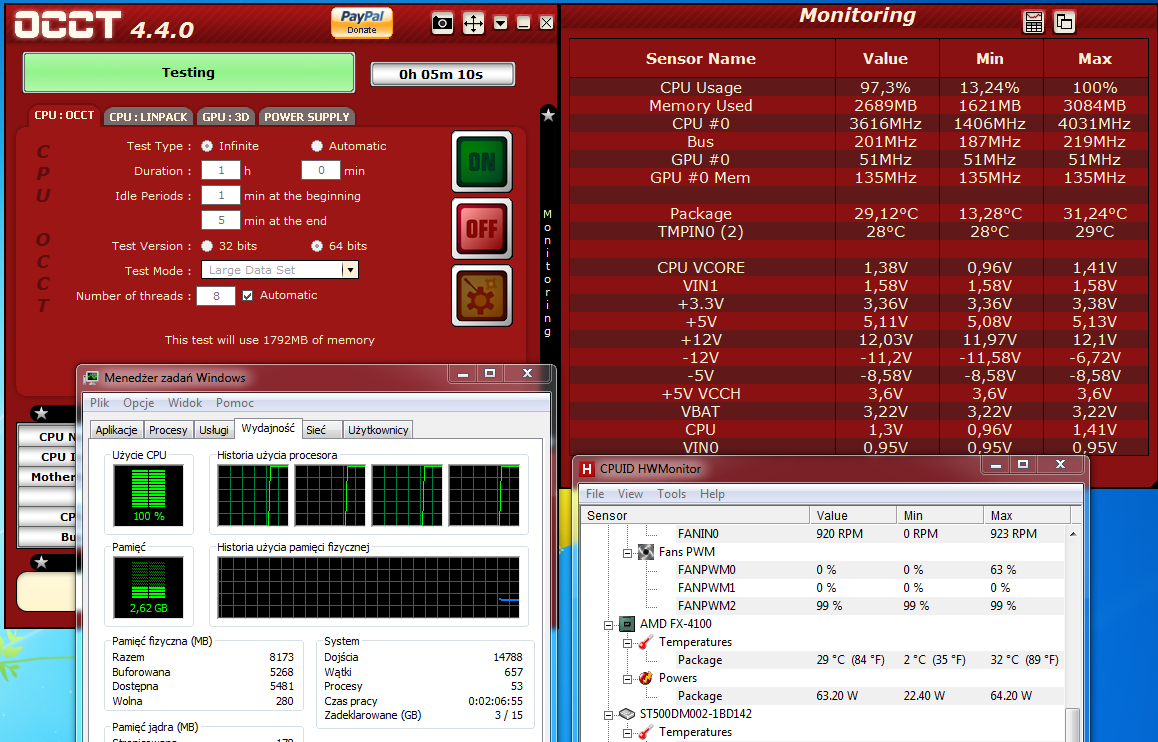Click the ST500DM002 hard drive icon
The height and width of the screenshot is (742, 1158).
coord(627,714)
